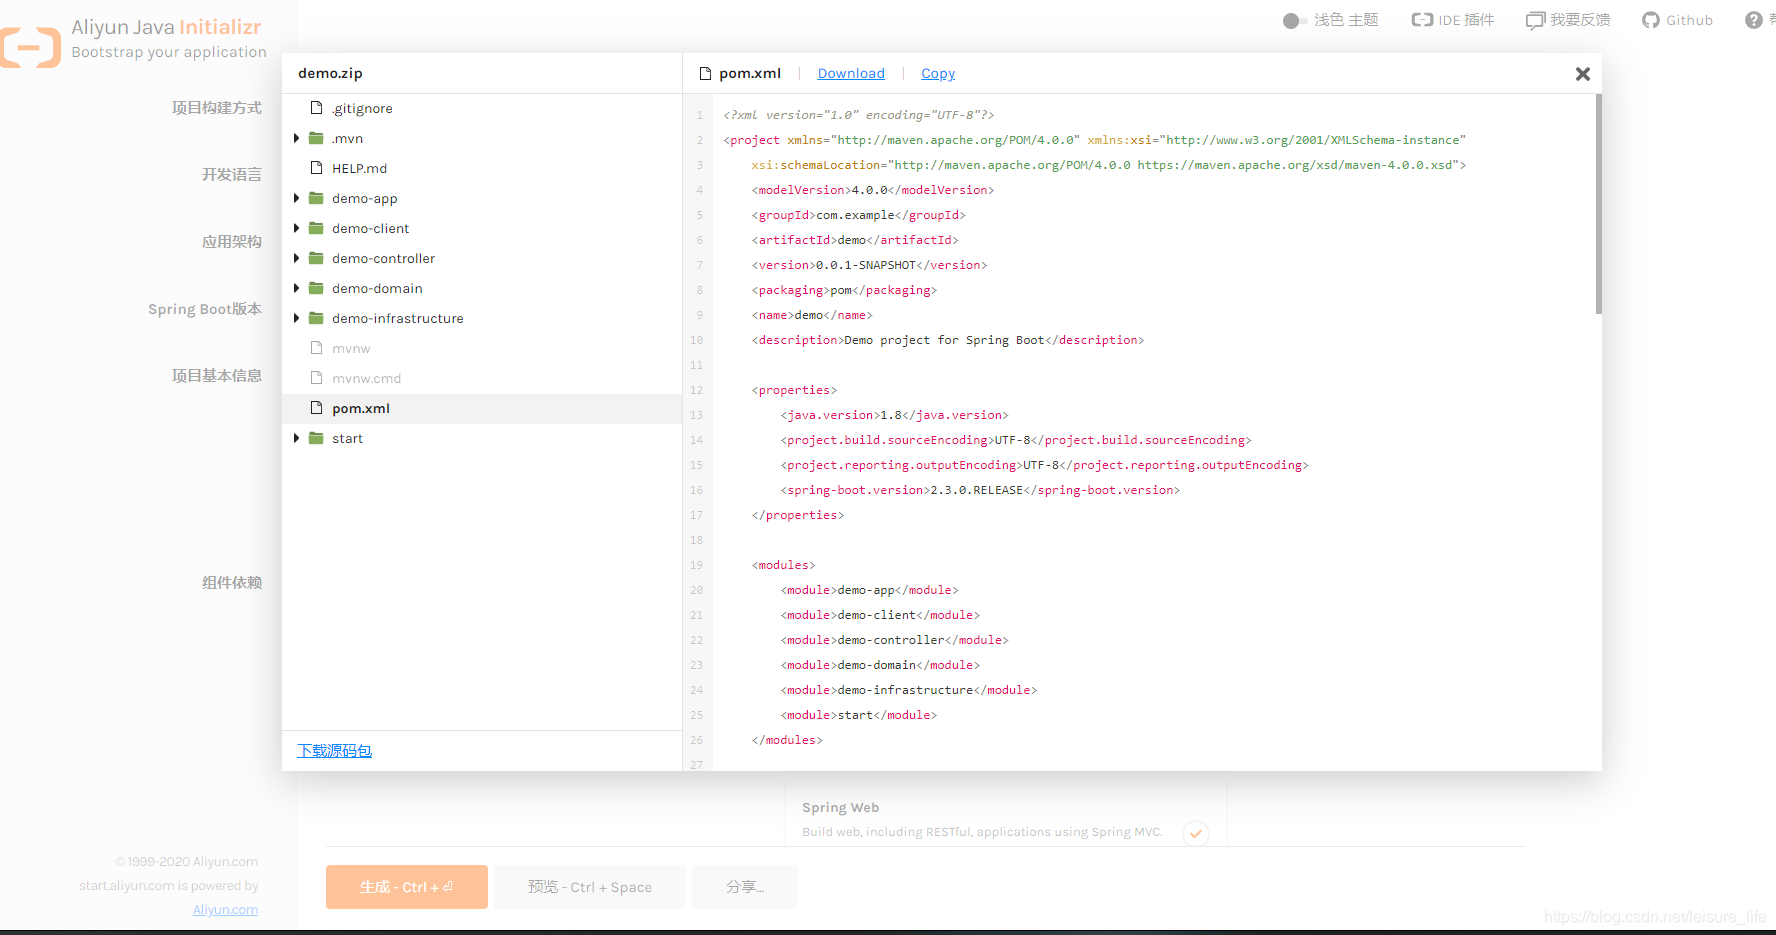This screenshot has width=1776, height=935.
Task: Go to 应用架构 sidebar section
Action: (x=232, y=242)
